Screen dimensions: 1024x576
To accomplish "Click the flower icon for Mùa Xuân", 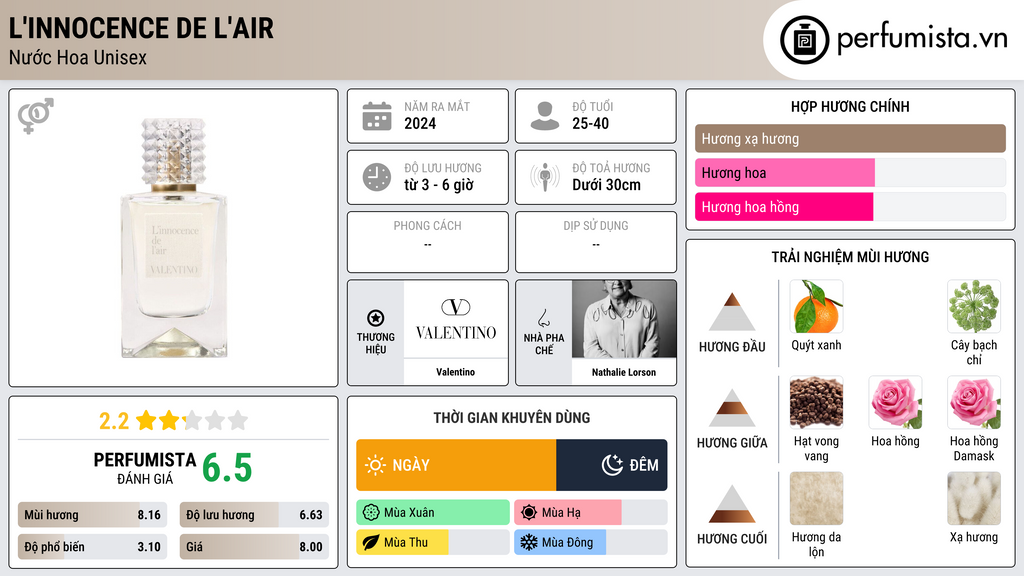I will point(371,513).
